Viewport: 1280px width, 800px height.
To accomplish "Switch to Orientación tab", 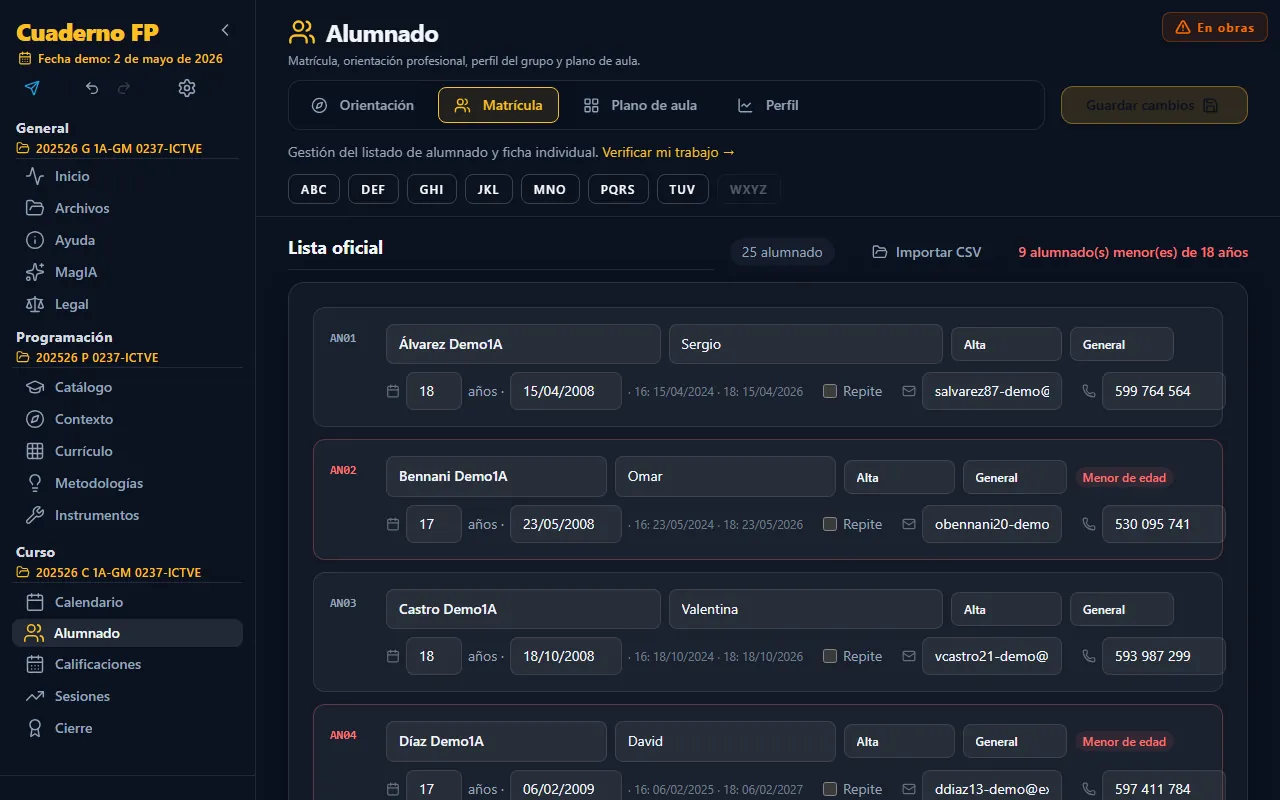I will pos(362,105).
